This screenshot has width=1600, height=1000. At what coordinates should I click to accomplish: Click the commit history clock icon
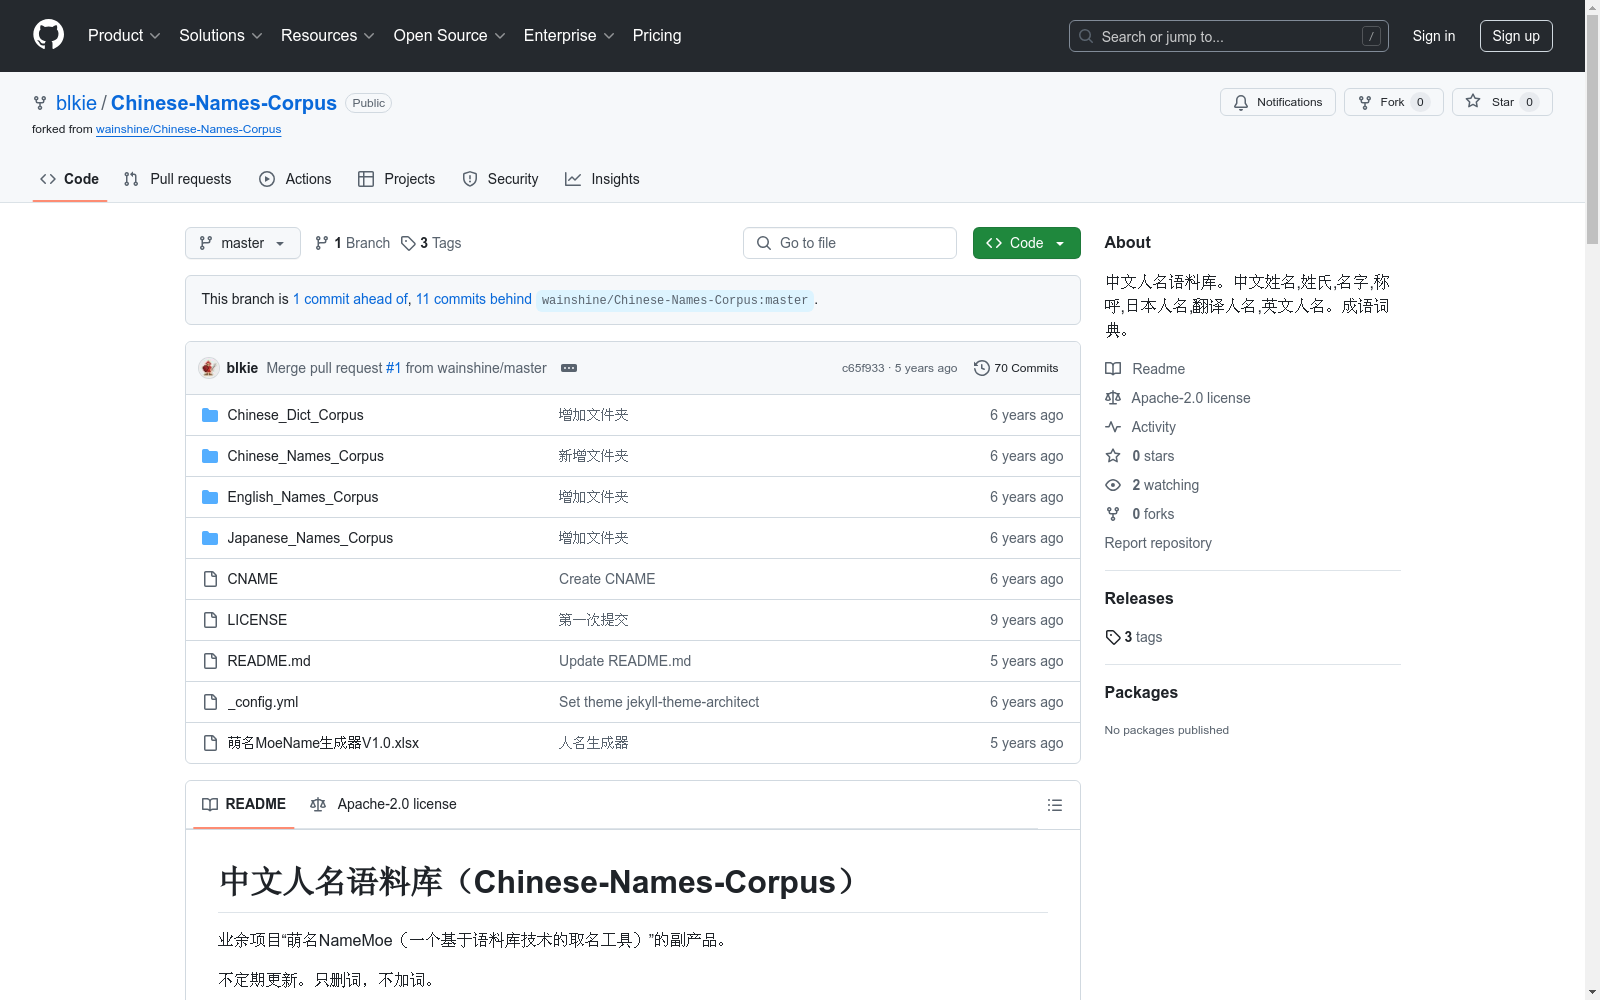coord(982,368)
